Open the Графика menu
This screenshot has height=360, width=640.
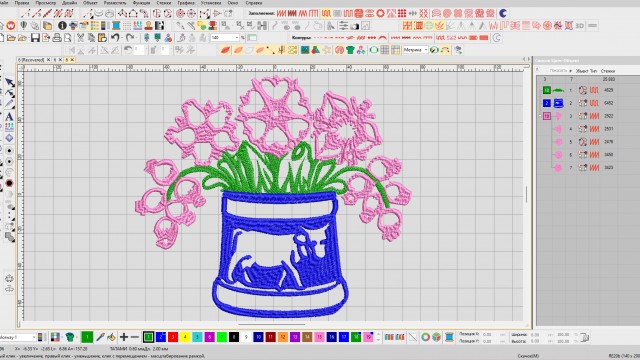pos(186,3)
